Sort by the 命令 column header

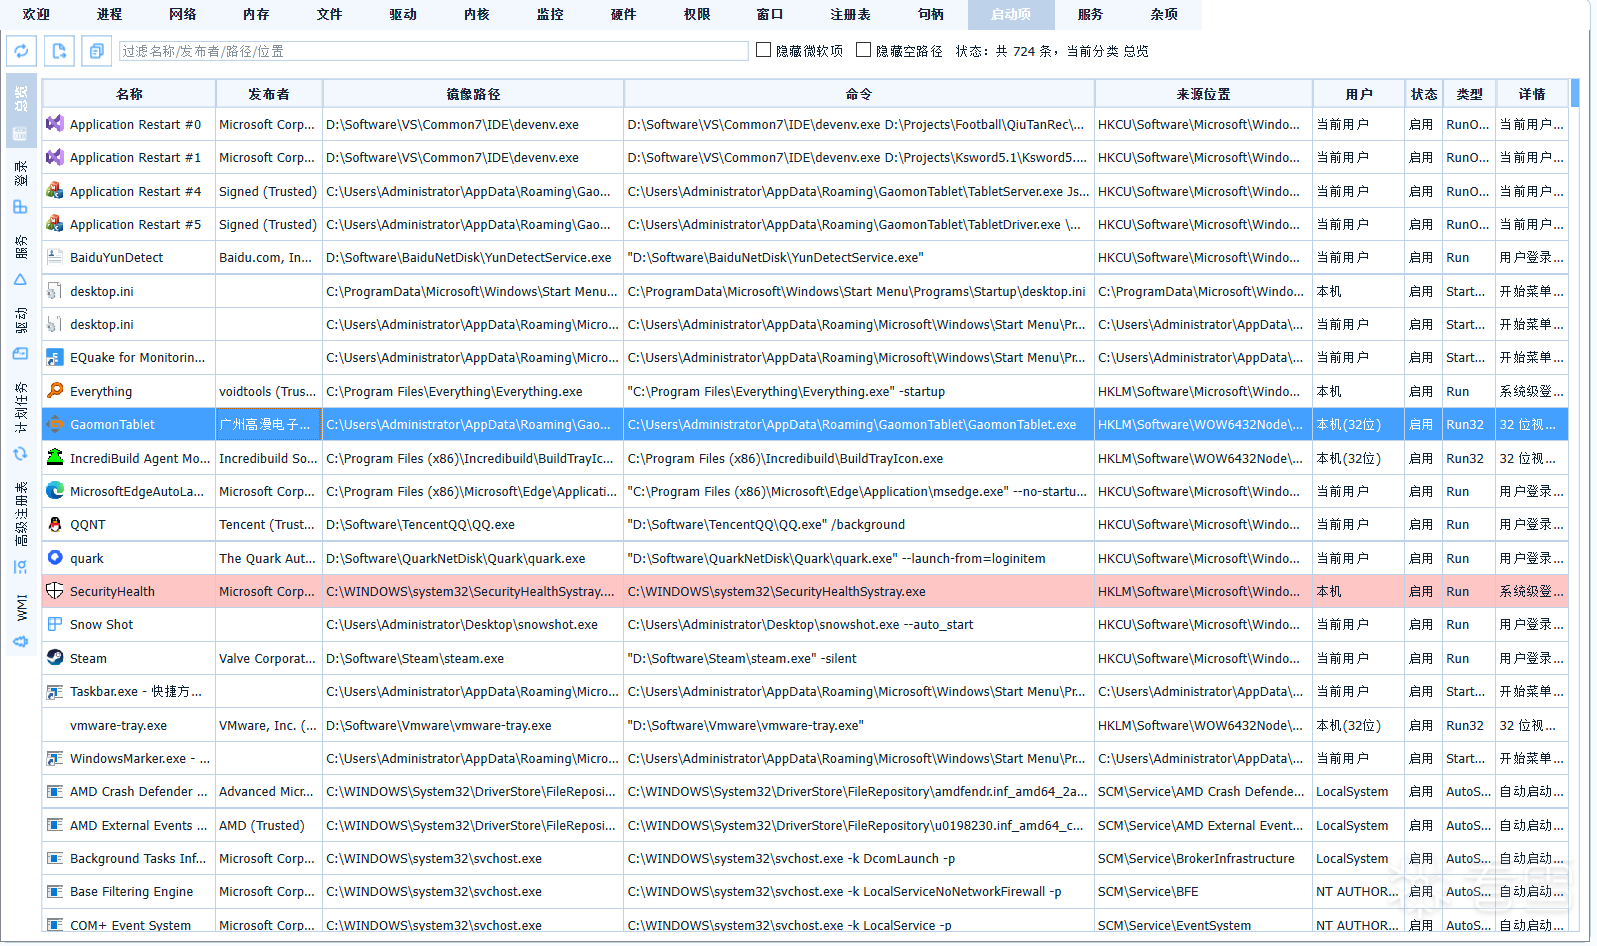[x=859, y=94]
